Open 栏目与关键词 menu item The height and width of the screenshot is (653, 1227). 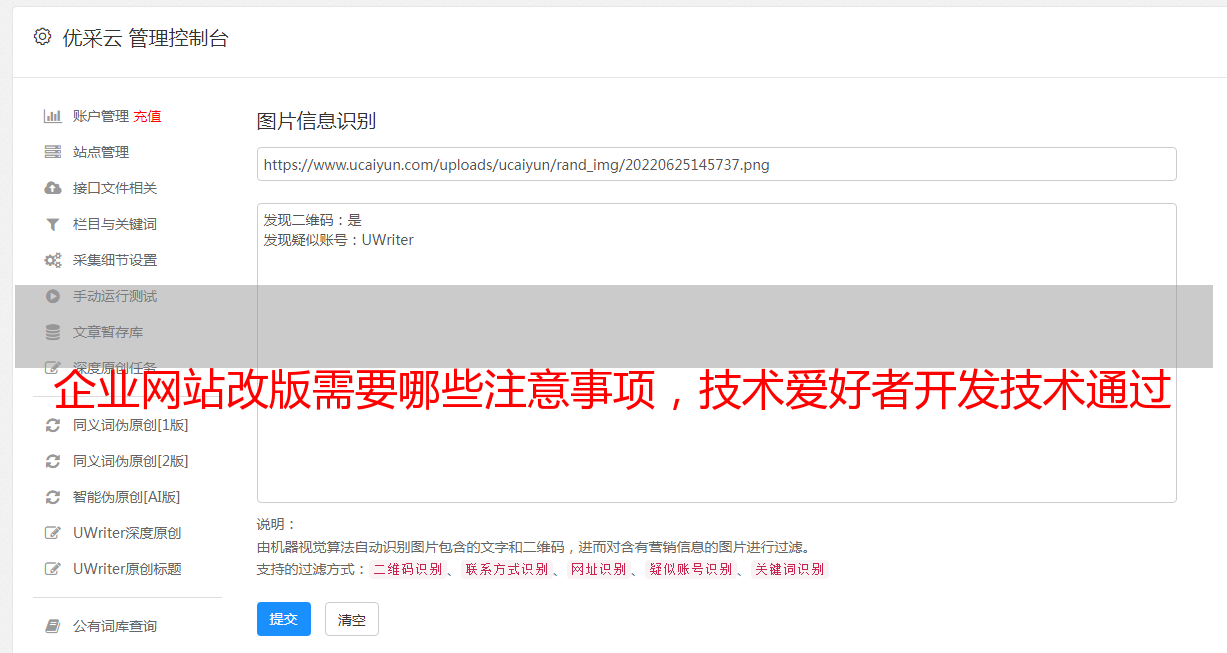(x=115, y=224)
